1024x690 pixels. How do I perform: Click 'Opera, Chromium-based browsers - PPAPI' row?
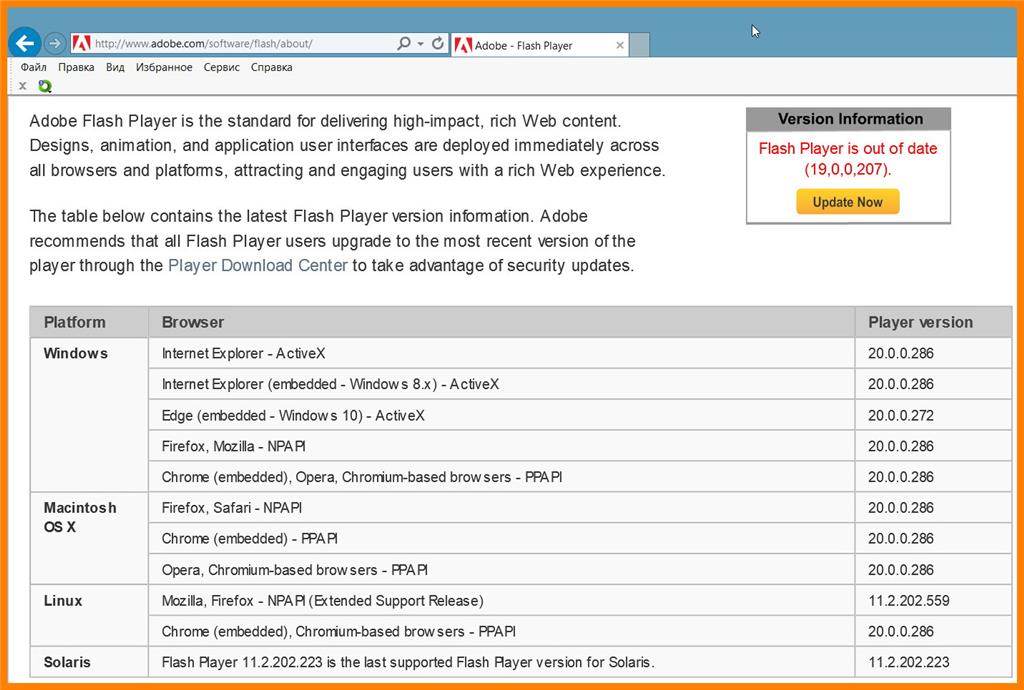coord(502,569)
